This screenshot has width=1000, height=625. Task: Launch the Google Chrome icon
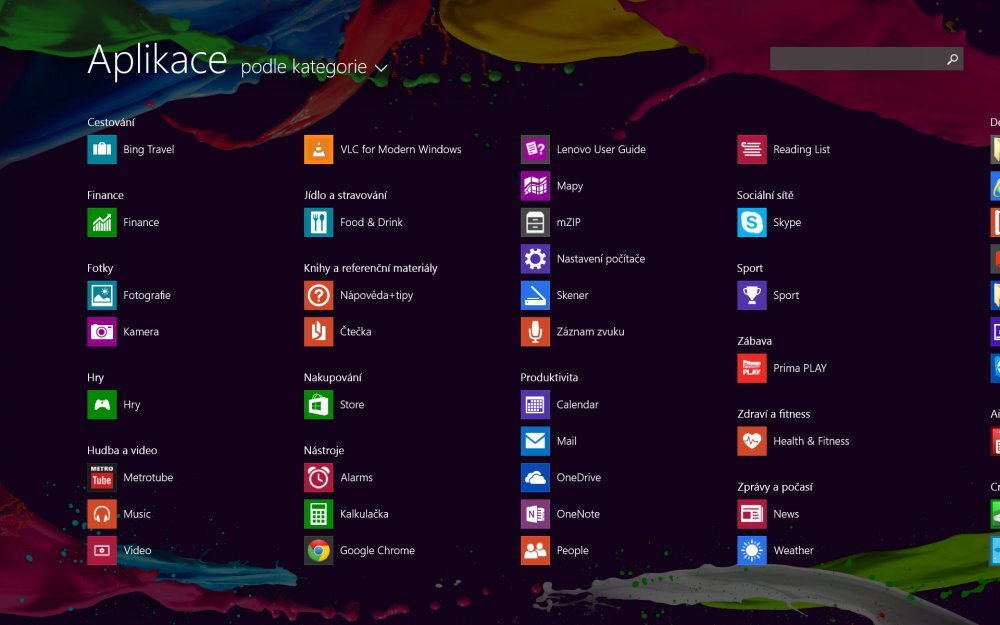click(x=318, y=550)
